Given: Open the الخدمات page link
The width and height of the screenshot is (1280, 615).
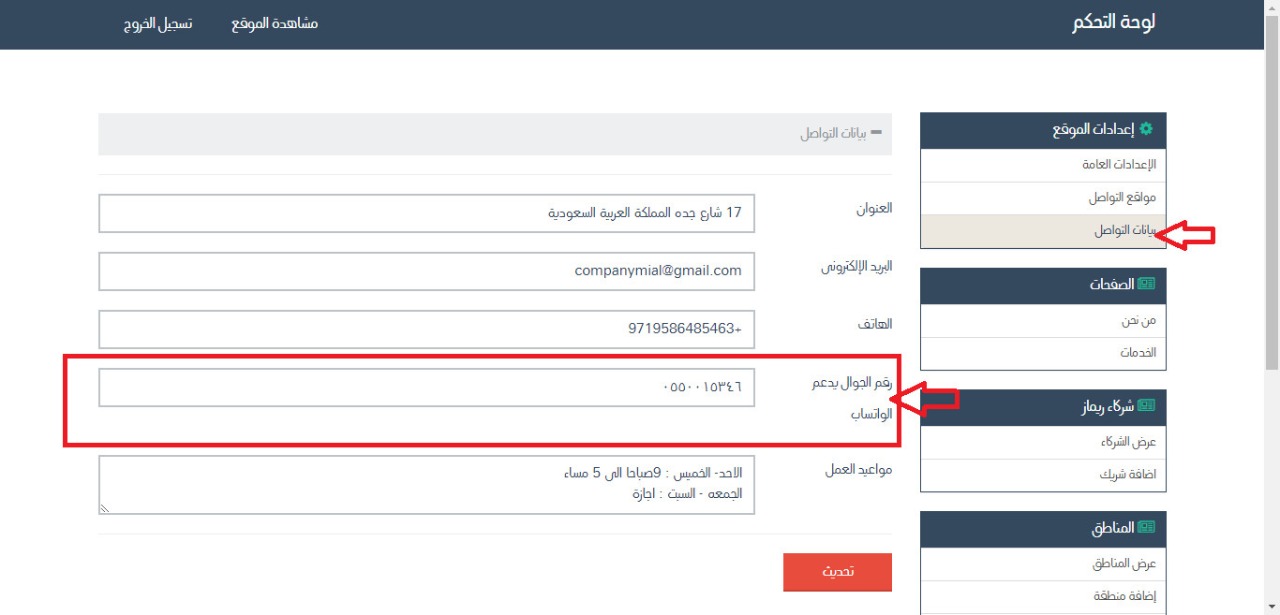Looking at the screenshot, I should (1137, 353).
